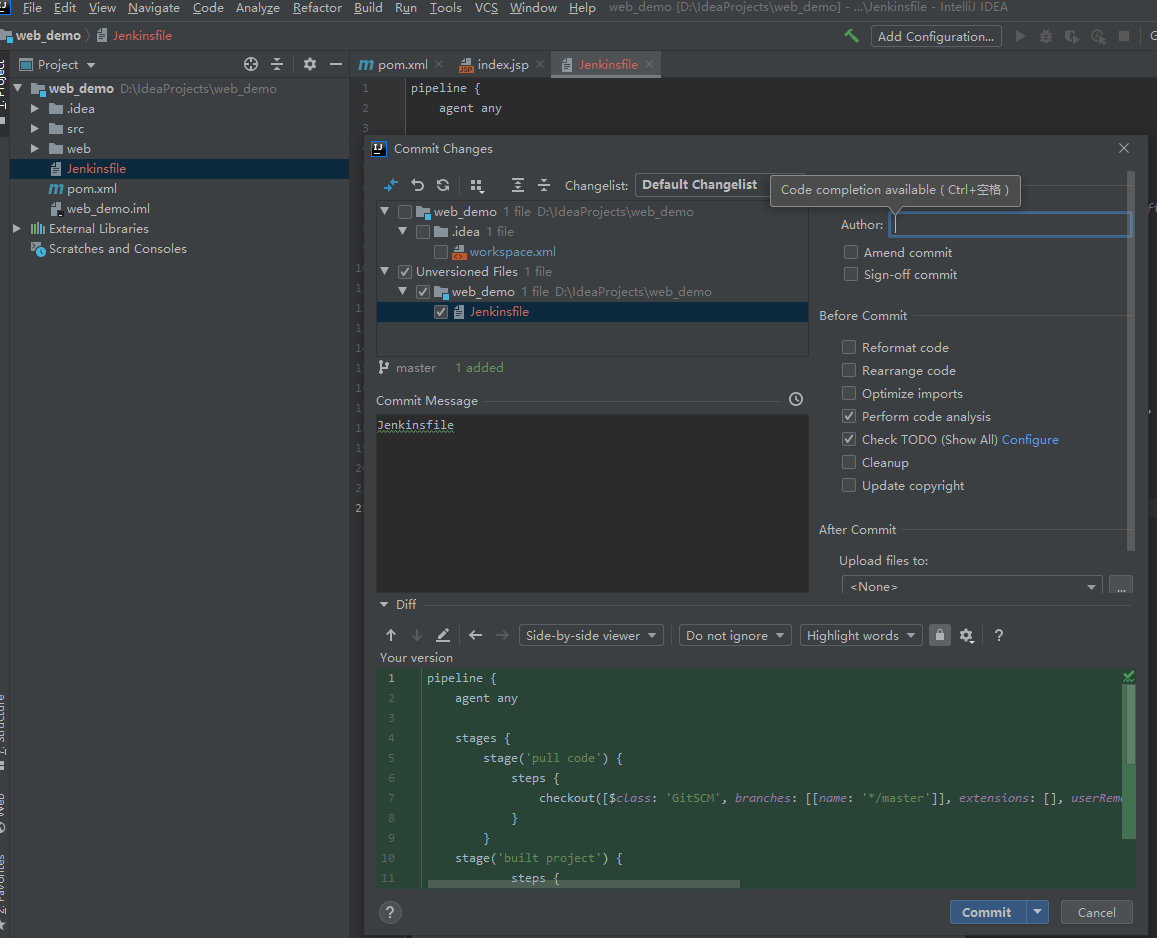Click the Refresh changes icon
1157x938 pixels.
coord(443,185)
